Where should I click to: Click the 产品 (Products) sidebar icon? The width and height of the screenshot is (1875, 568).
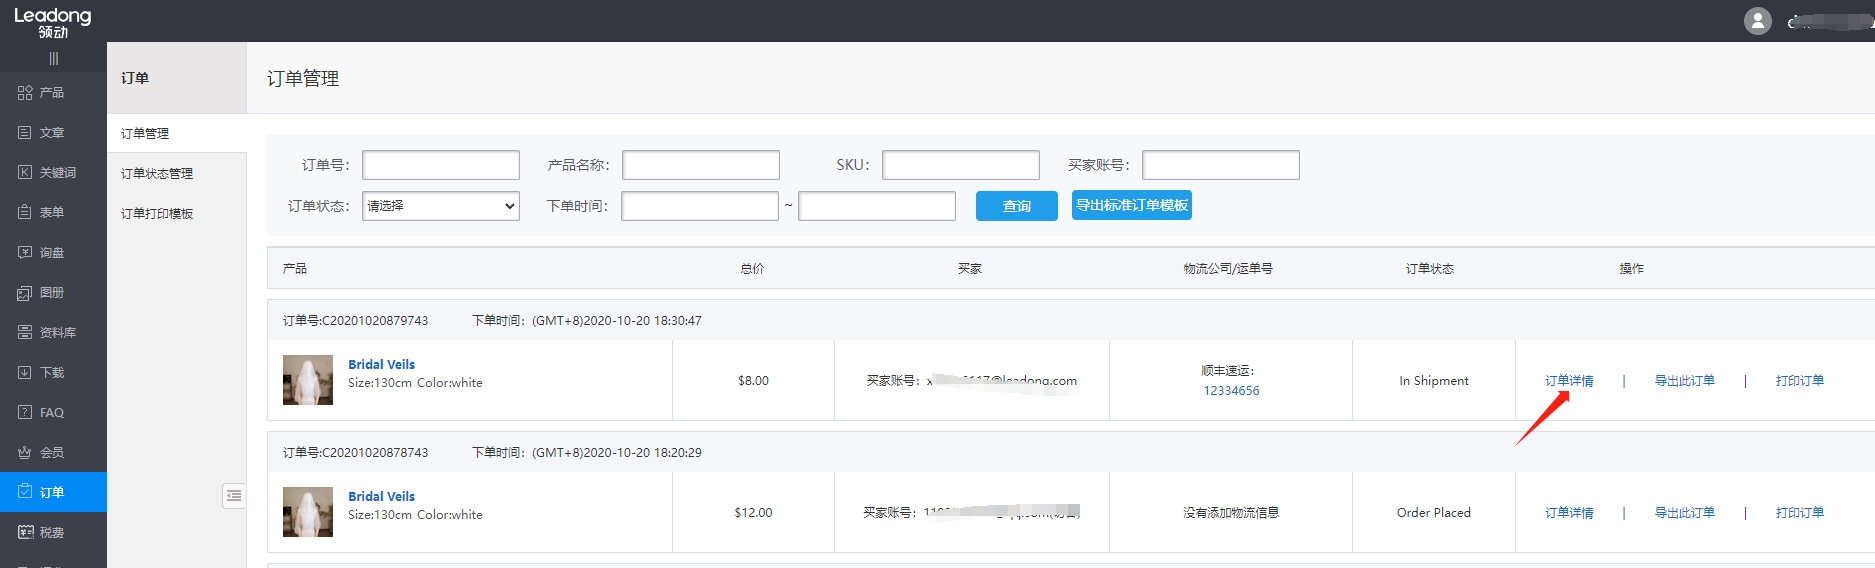click(x=25, y=93)
